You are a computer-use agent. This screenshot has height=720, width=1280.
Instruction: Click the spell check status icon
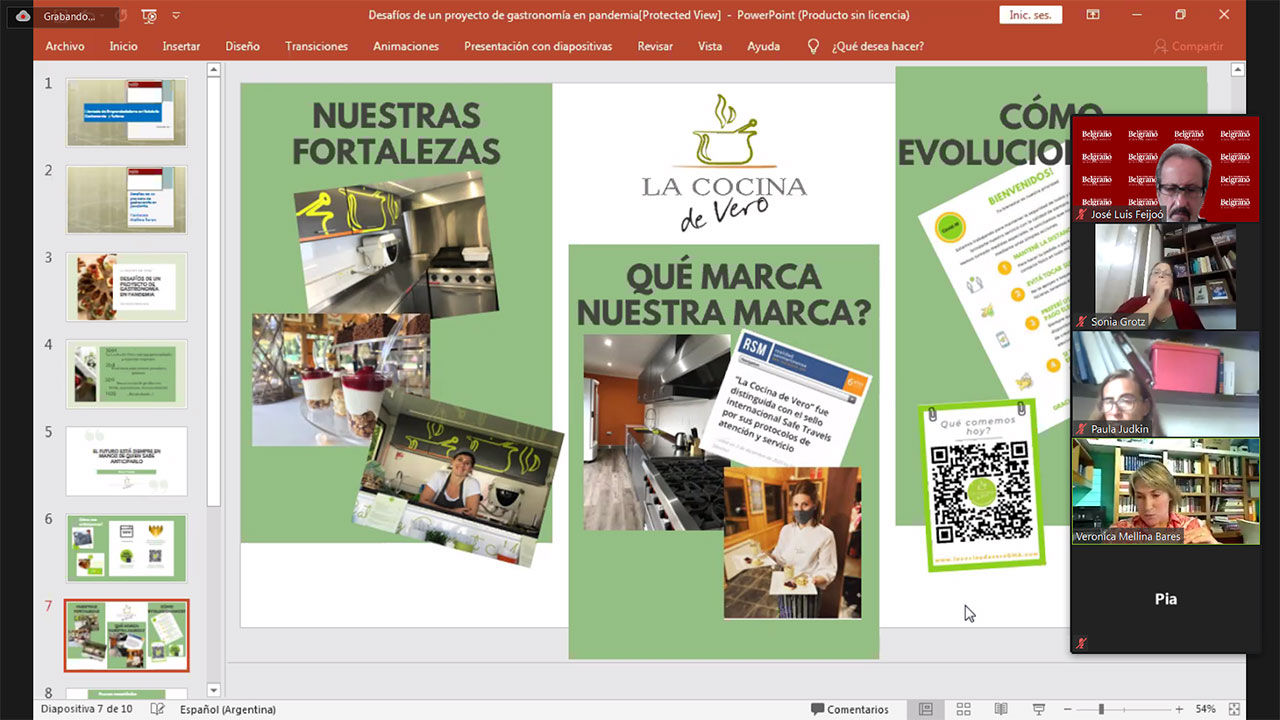point(157,709)
